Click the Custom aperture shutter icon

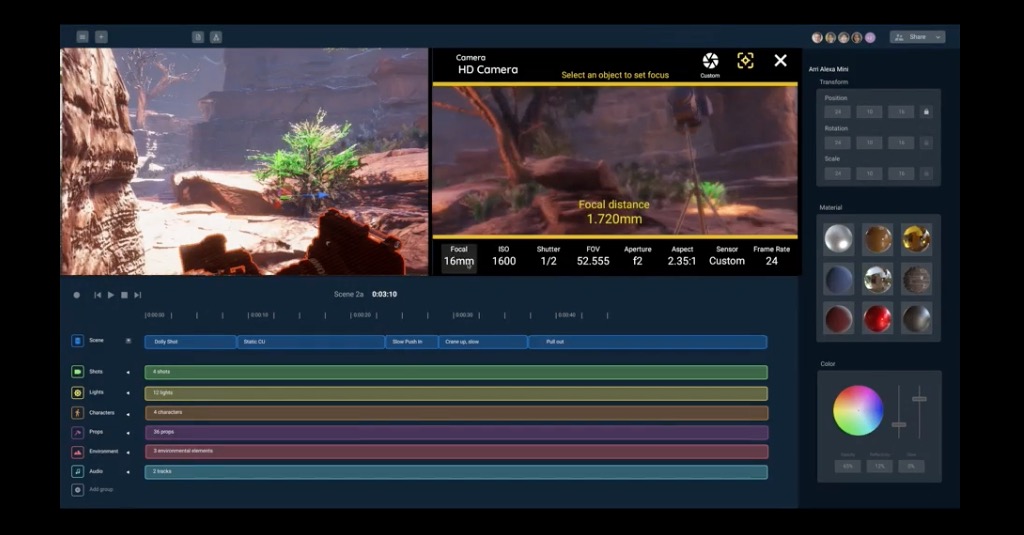[x=710, y=61]
